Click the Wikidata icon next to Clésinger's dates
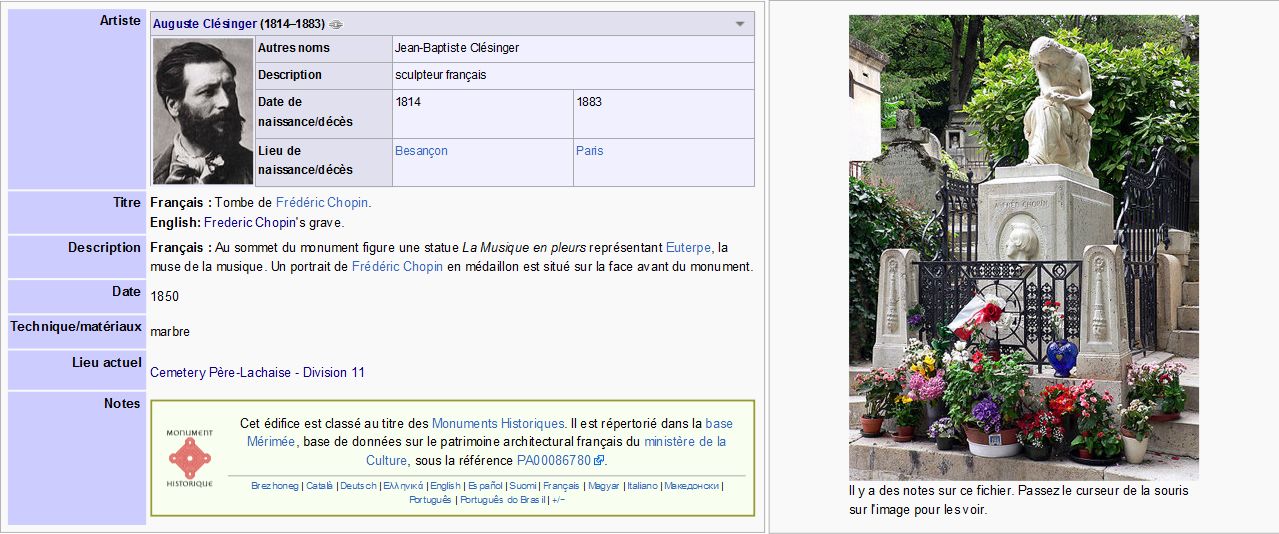The image size is (1279, 534). [336, 24]
